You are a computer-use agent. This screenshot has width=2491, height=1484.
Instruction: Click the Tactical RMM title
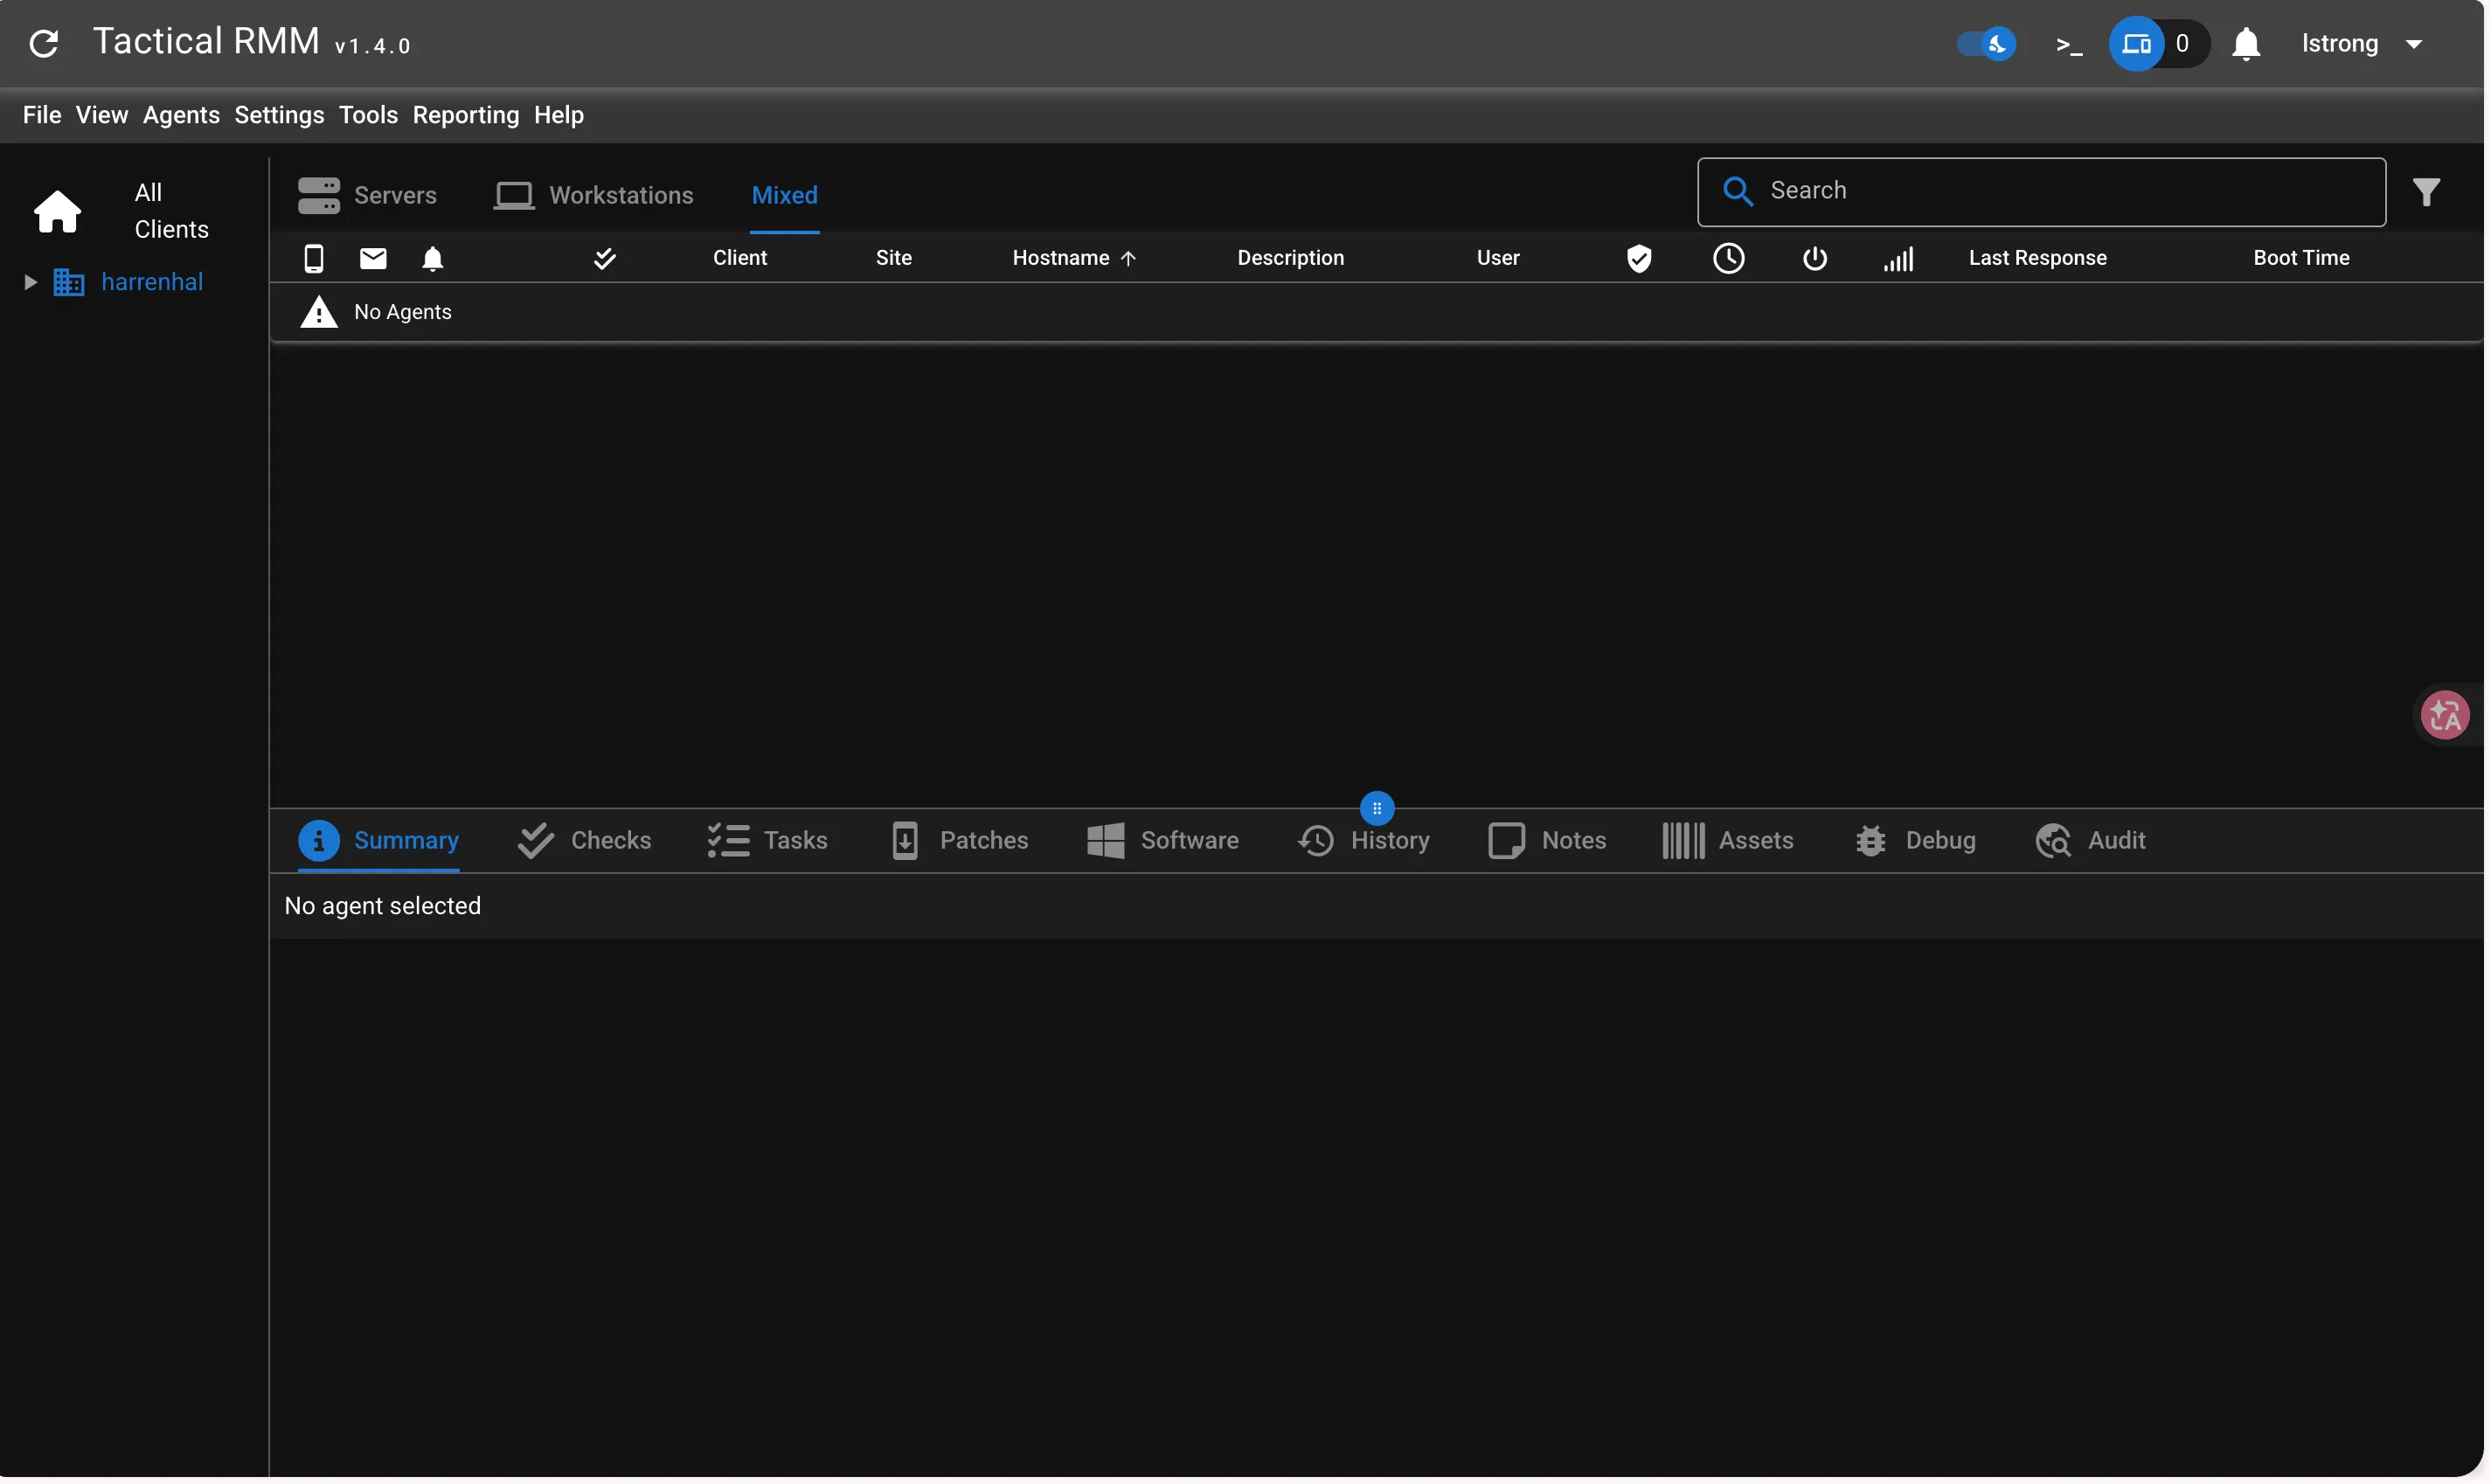point(206,42)
